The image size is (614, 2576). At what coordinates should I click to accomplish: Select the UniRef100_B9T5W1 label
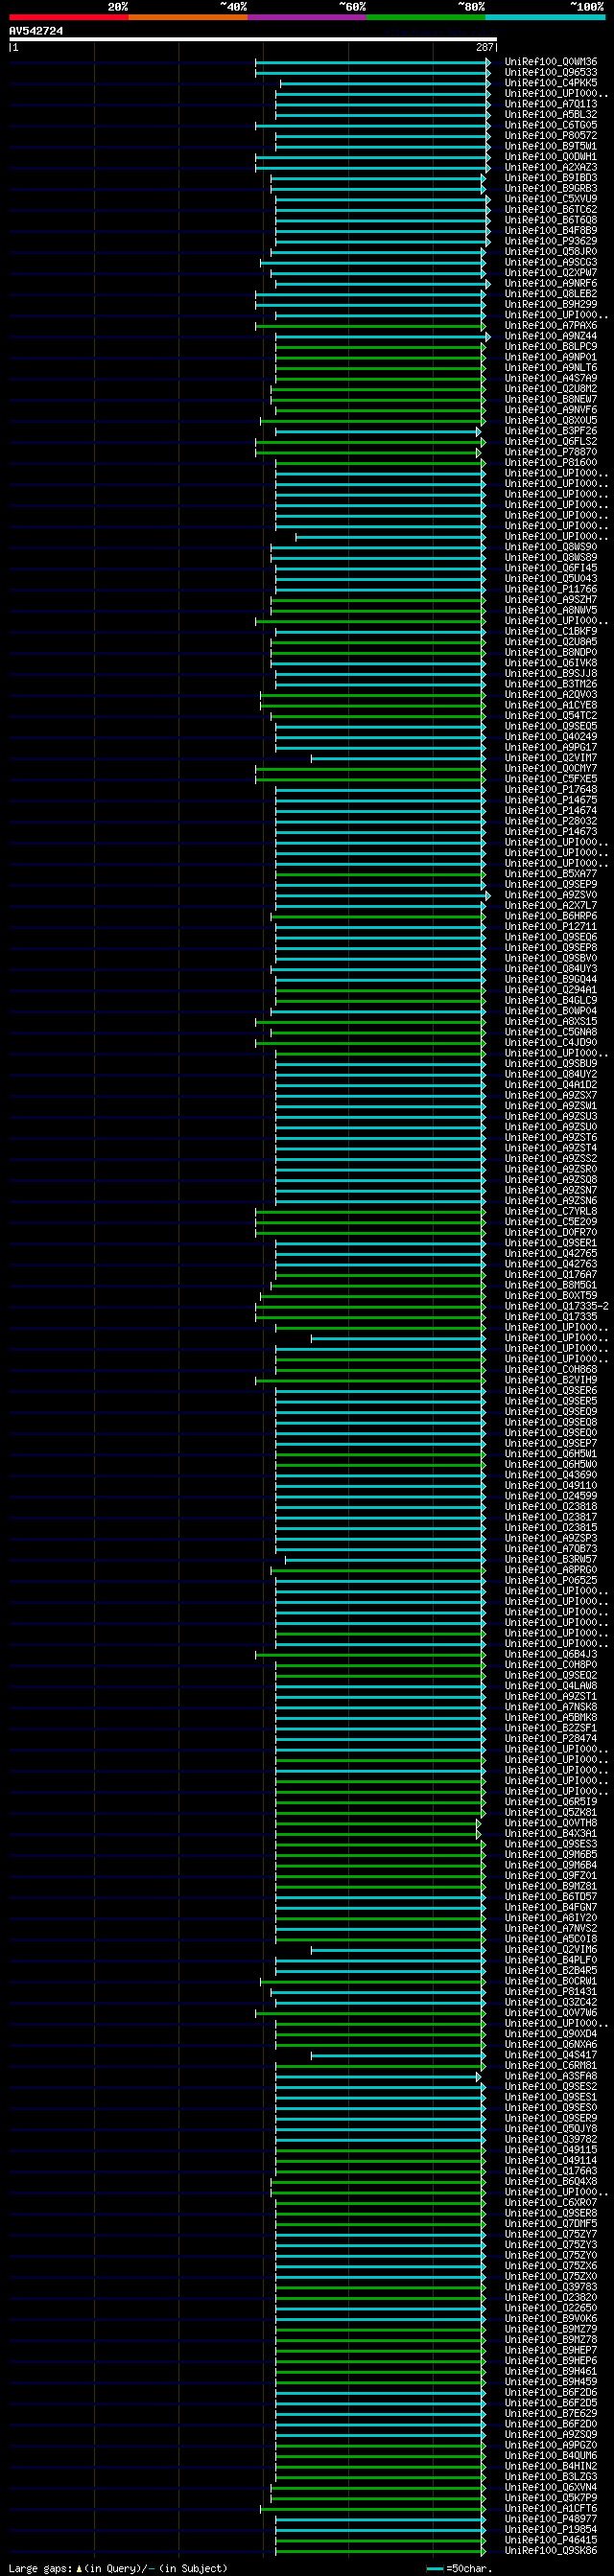(551, 146)
